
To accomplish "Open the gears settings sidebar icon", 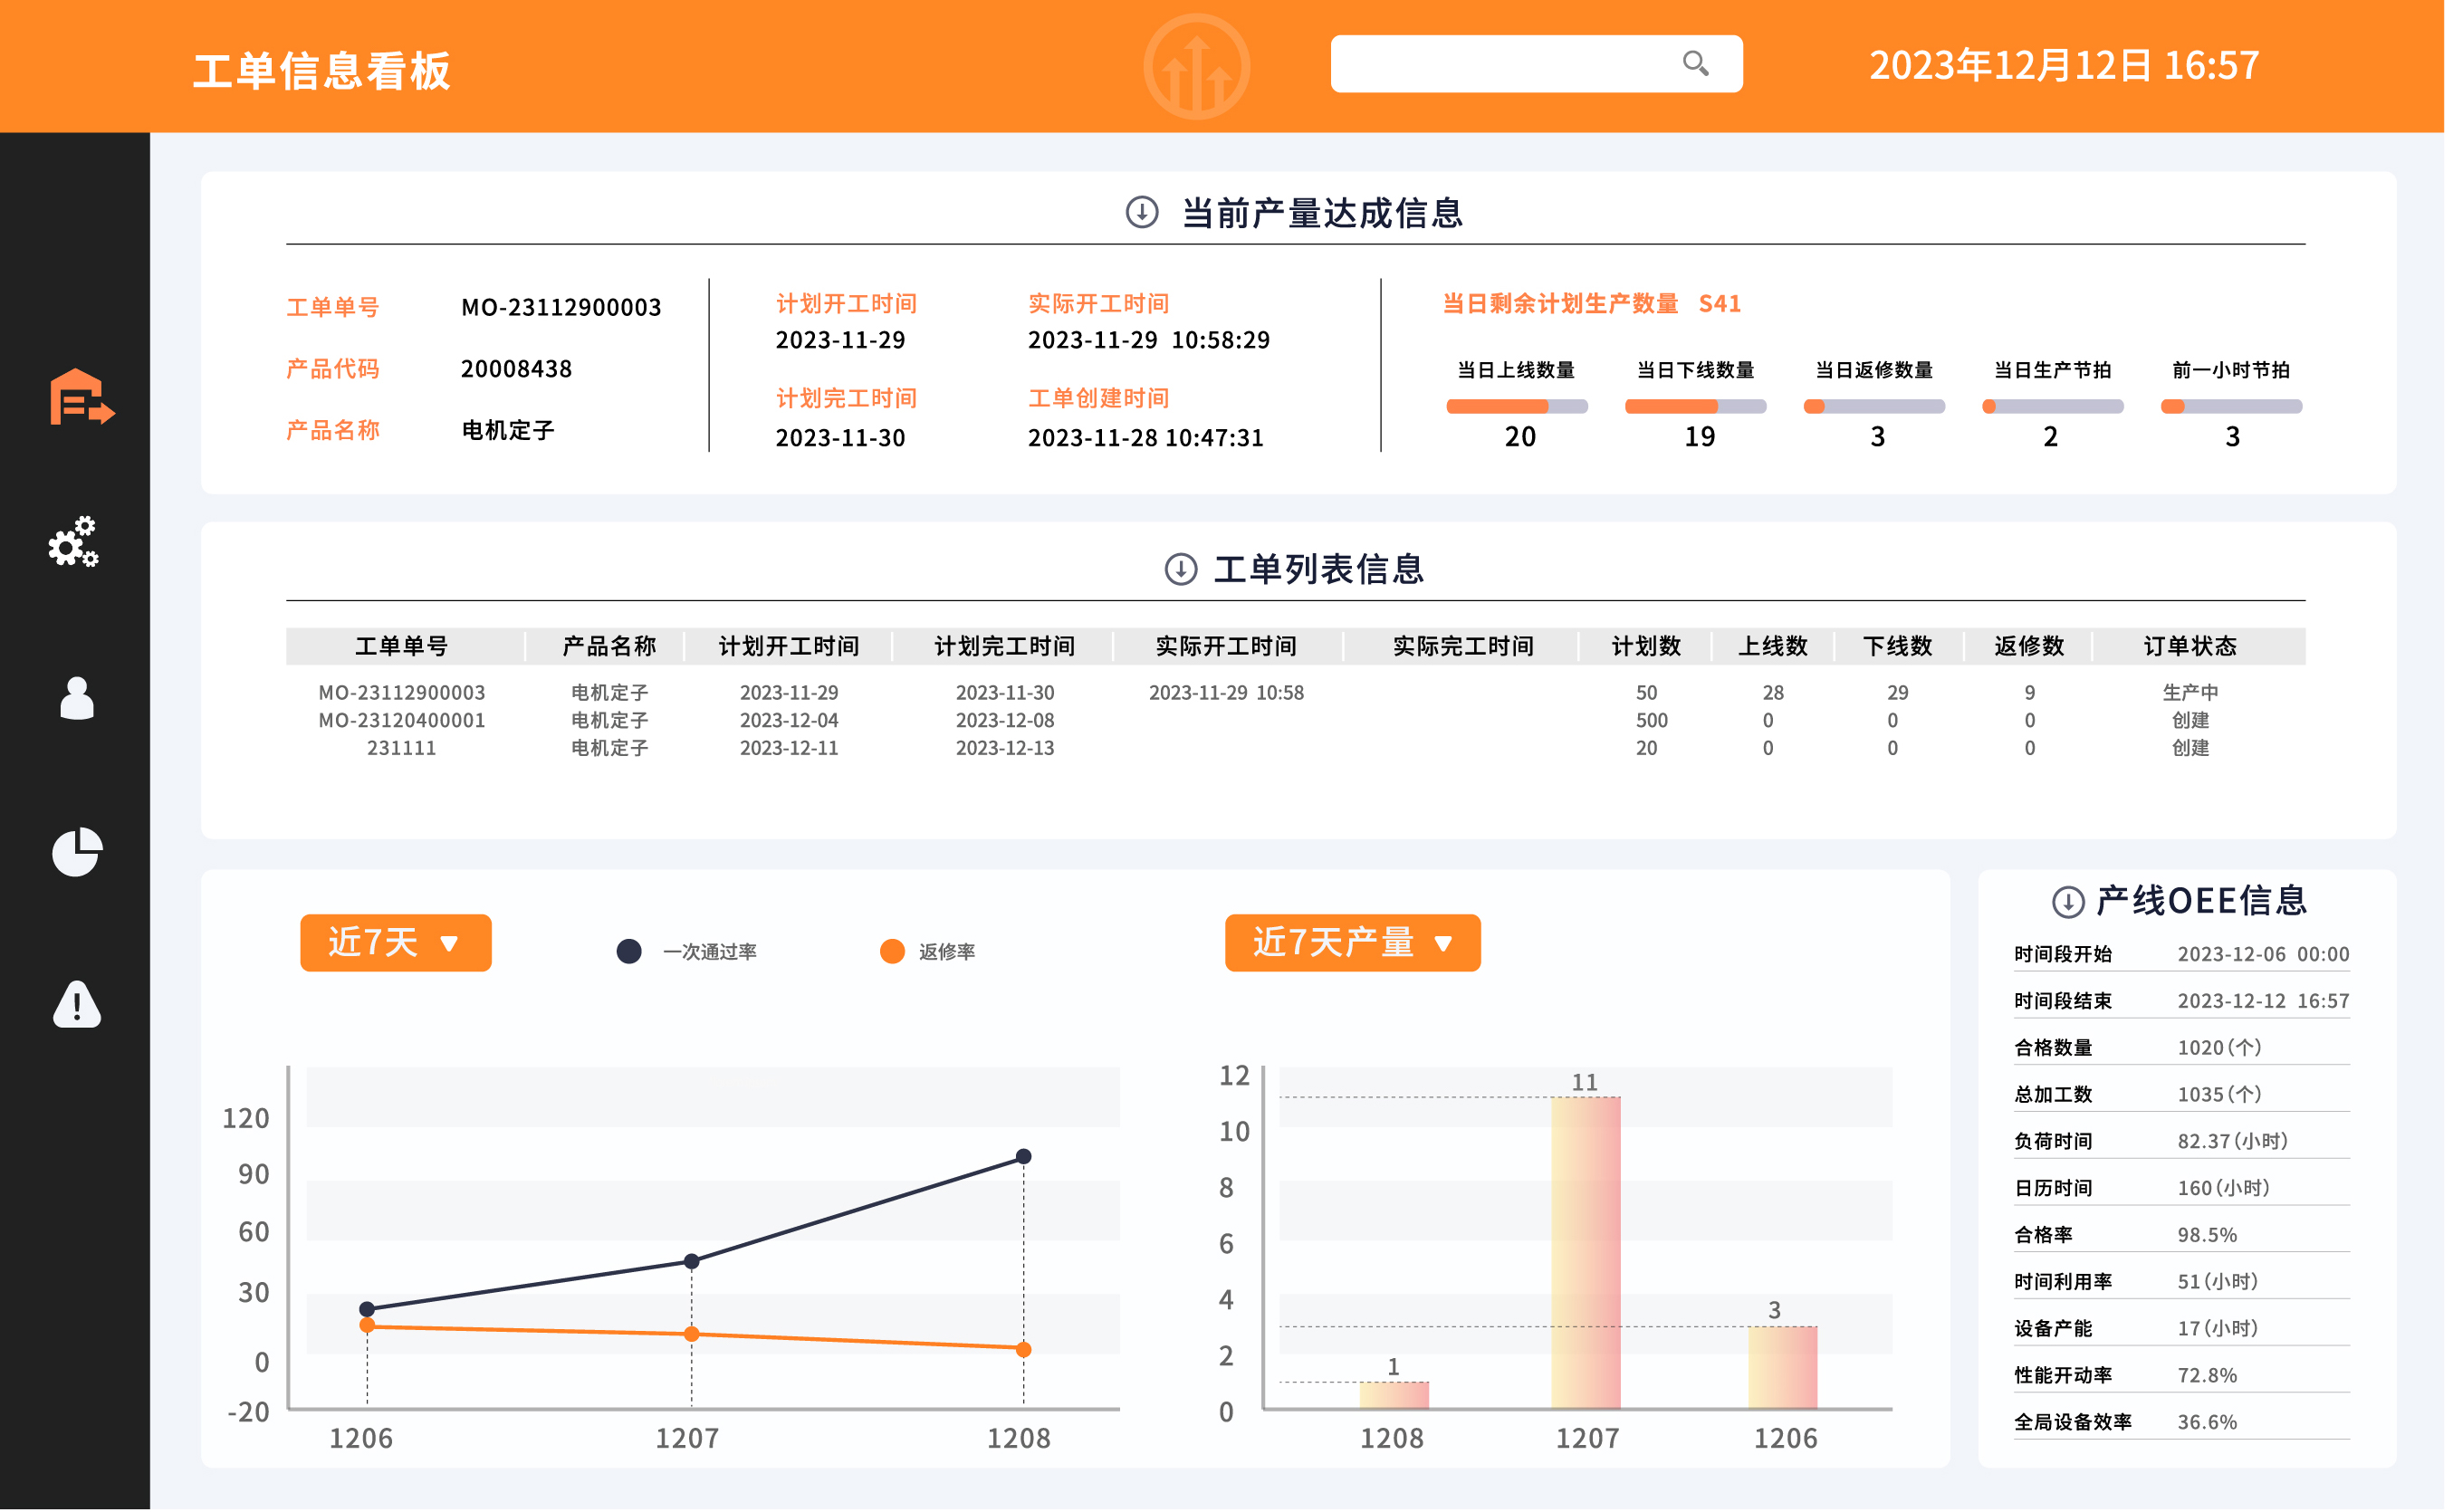I will tap(74, 543).
